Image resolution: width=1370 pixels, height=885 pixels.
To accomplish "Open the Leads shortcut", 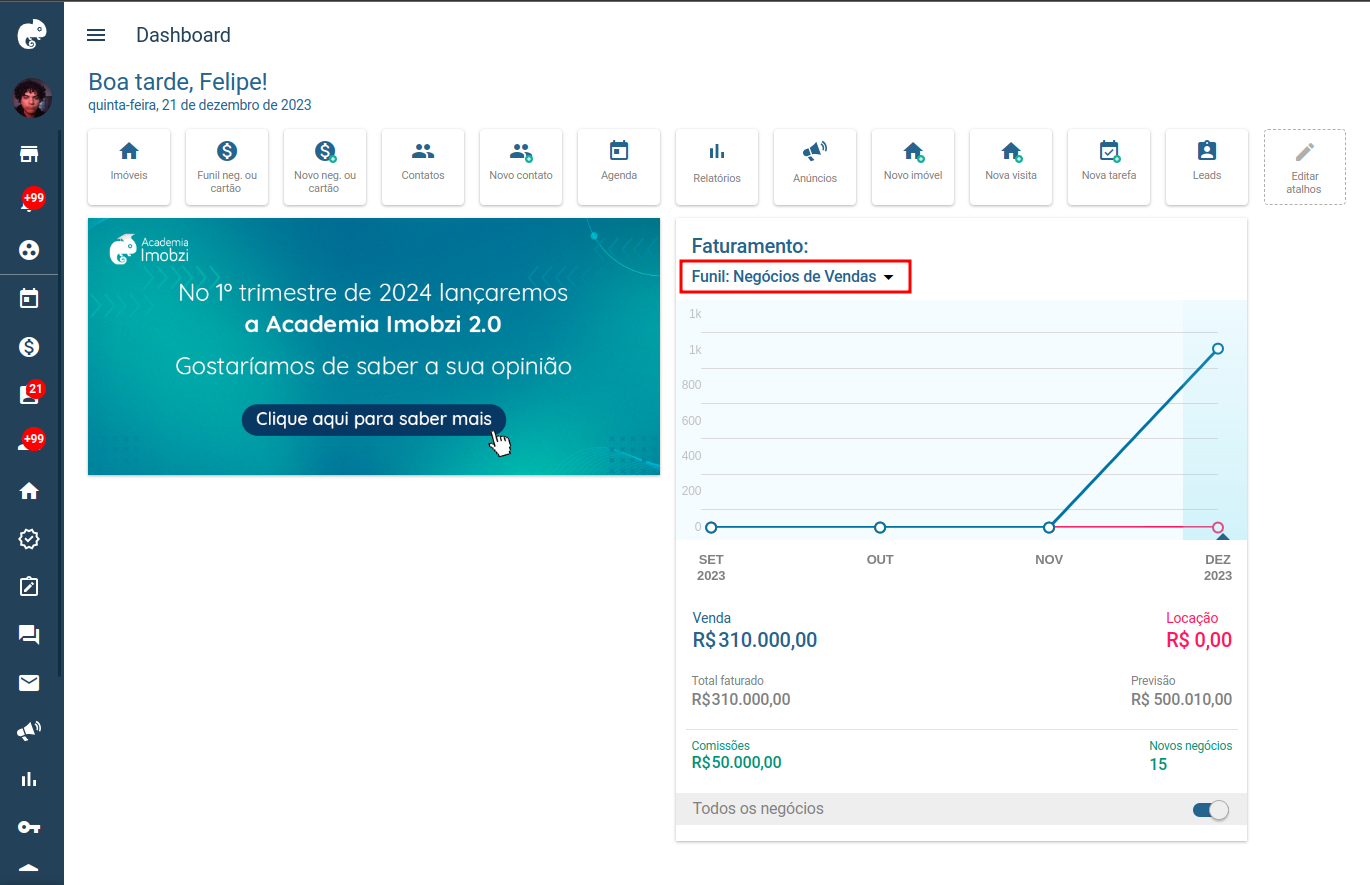I will pos(1207,167).
